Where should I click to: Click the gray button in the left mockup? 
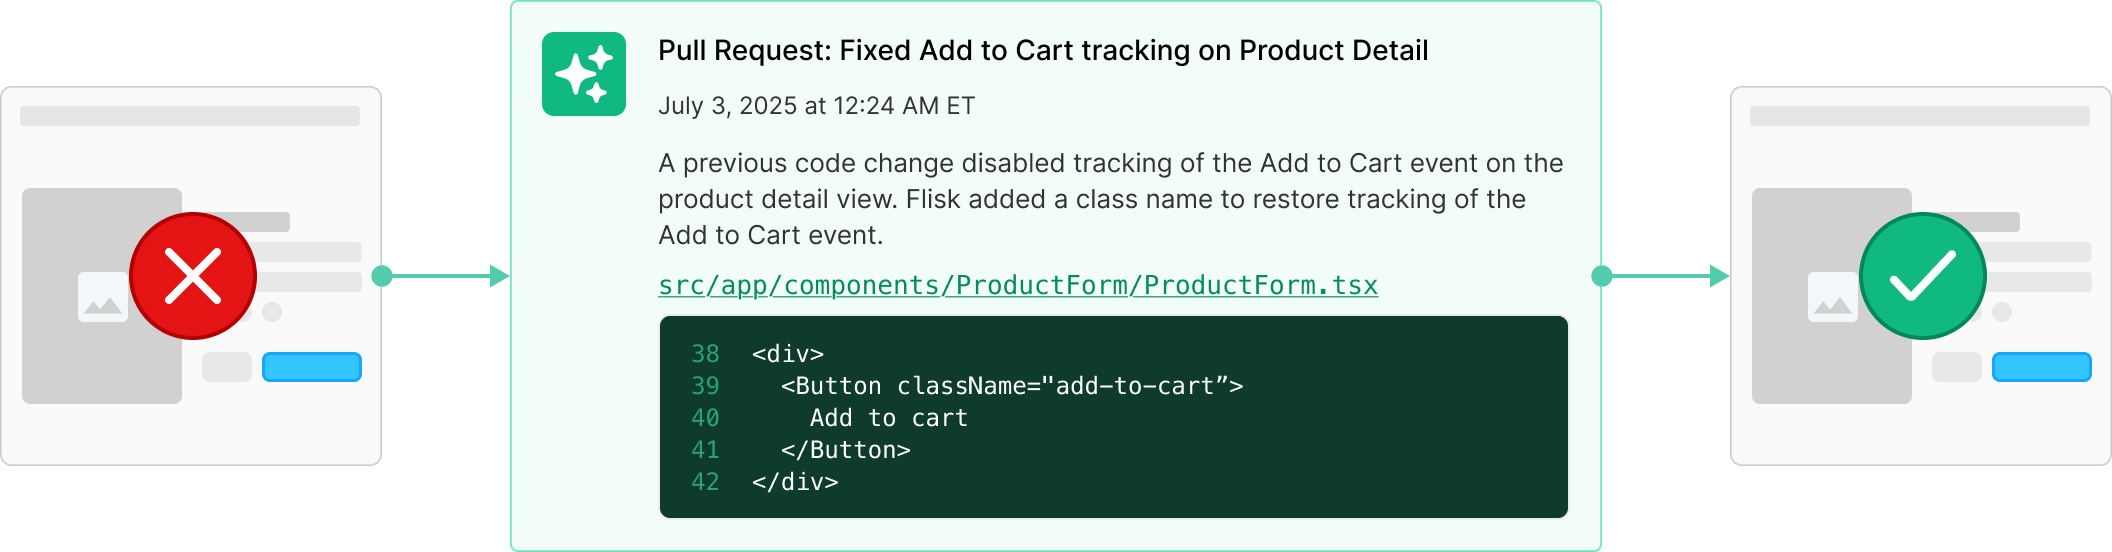227,367
